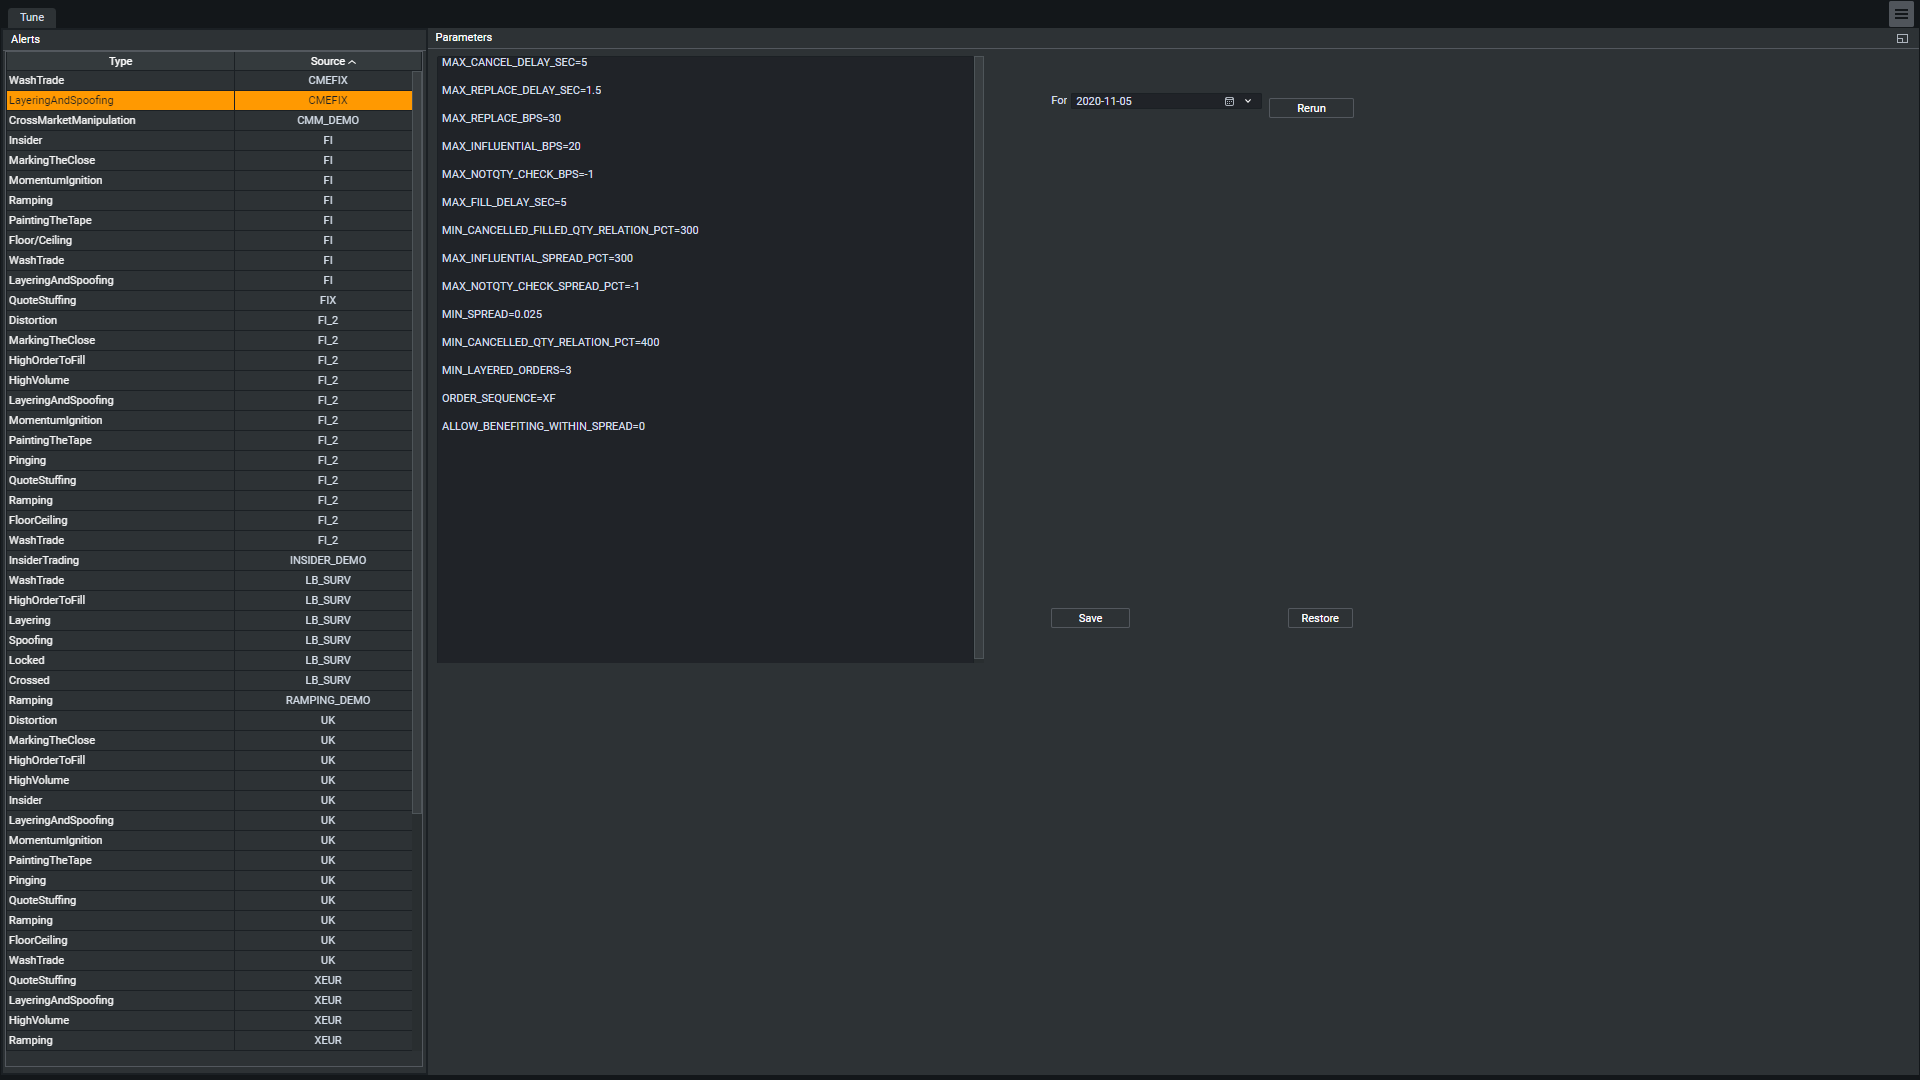The image size is (1920, 1080).
Task: Select the Ramping RAMPING_DEMO row
Action: [120, 700]
